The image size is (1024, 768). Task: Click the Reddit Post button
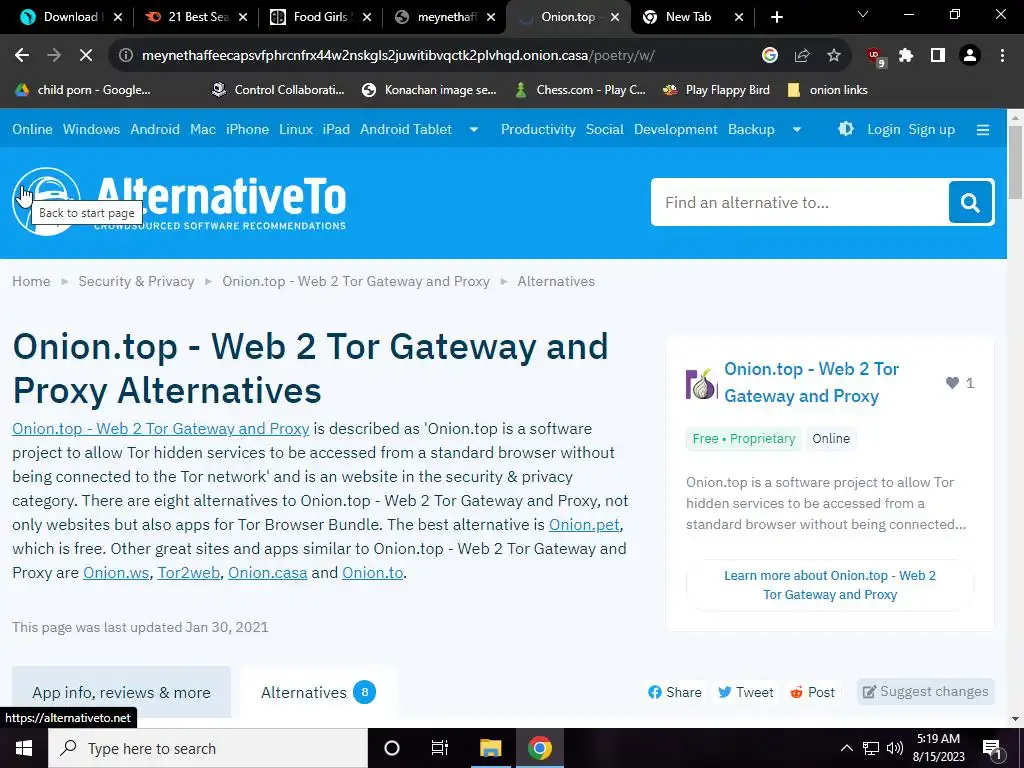pyautogui.click(x=812, y=692)
